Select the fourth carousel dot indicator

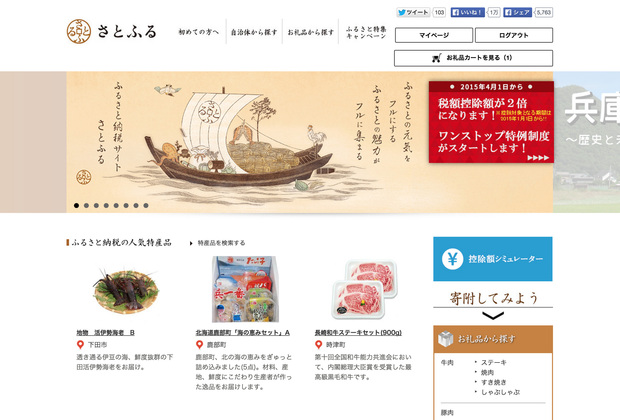click(x=106, y=205)
